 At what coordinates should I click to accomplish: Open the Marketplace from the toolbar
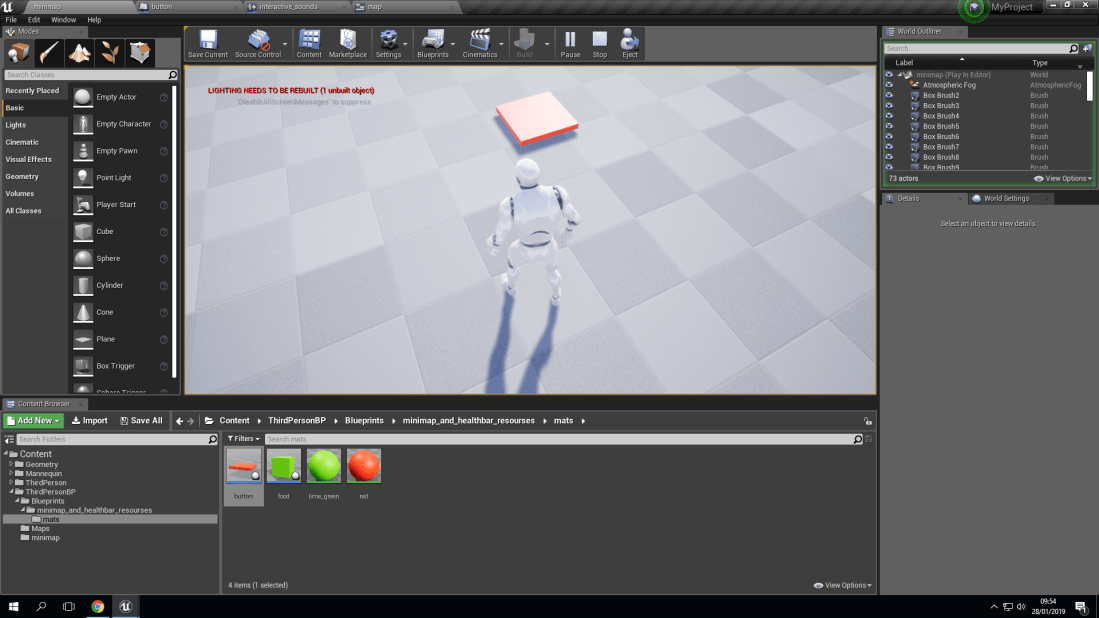coord(347,42)
